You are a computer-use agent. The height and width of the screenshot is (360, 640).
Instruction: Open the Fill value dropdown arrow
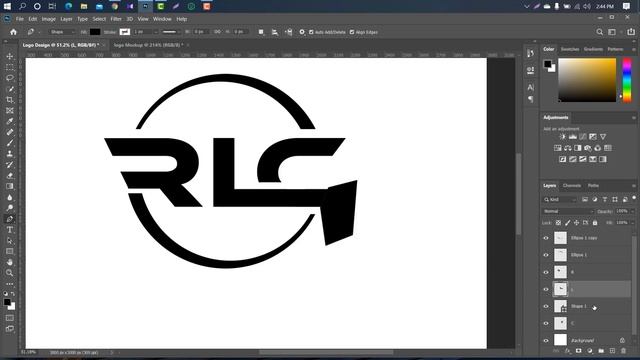tap(633, 223)
